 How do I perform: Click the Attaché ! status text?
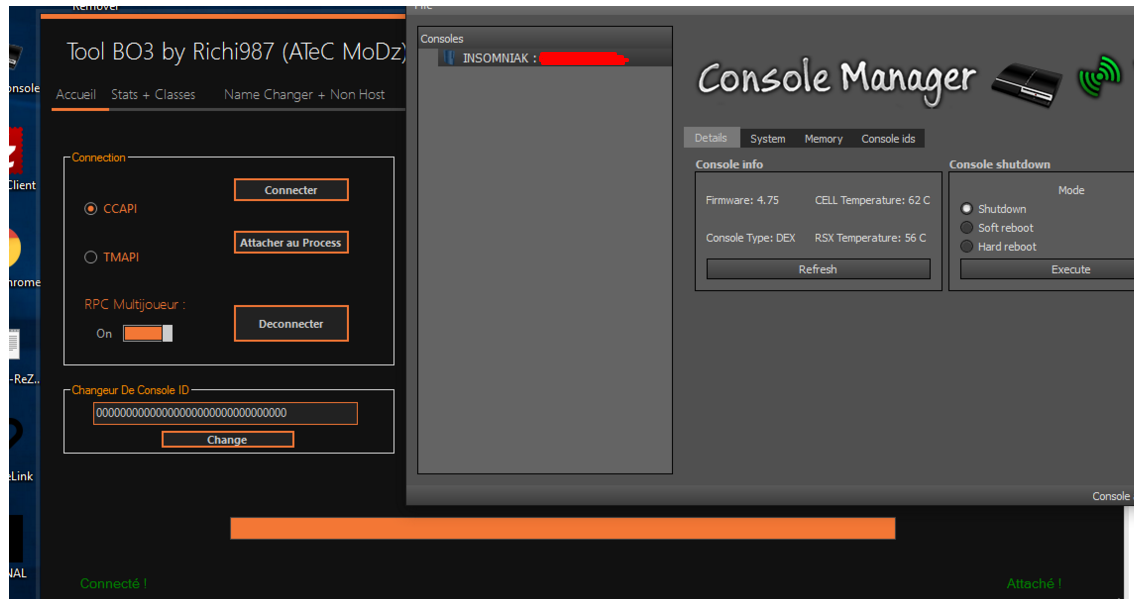point(1034,583)
